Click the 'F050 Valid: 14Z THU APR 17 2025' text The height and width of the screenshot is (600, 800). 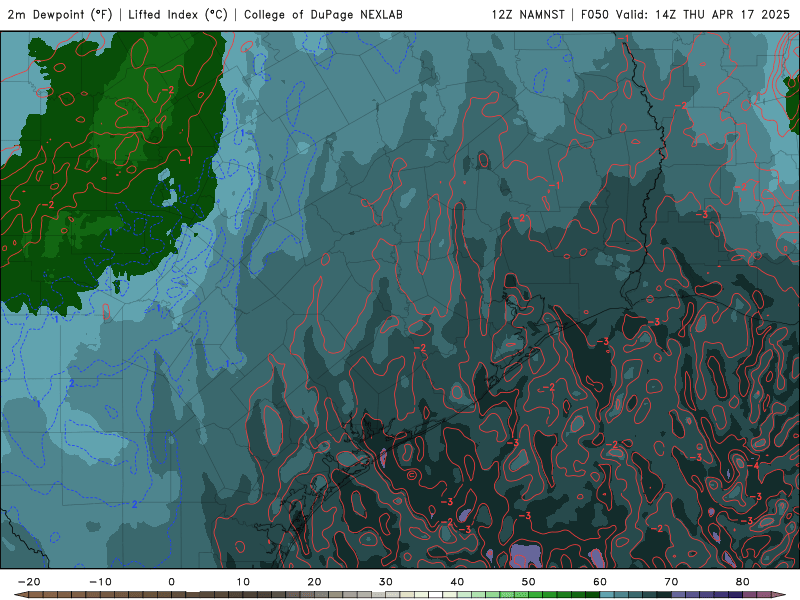[685, 14]
